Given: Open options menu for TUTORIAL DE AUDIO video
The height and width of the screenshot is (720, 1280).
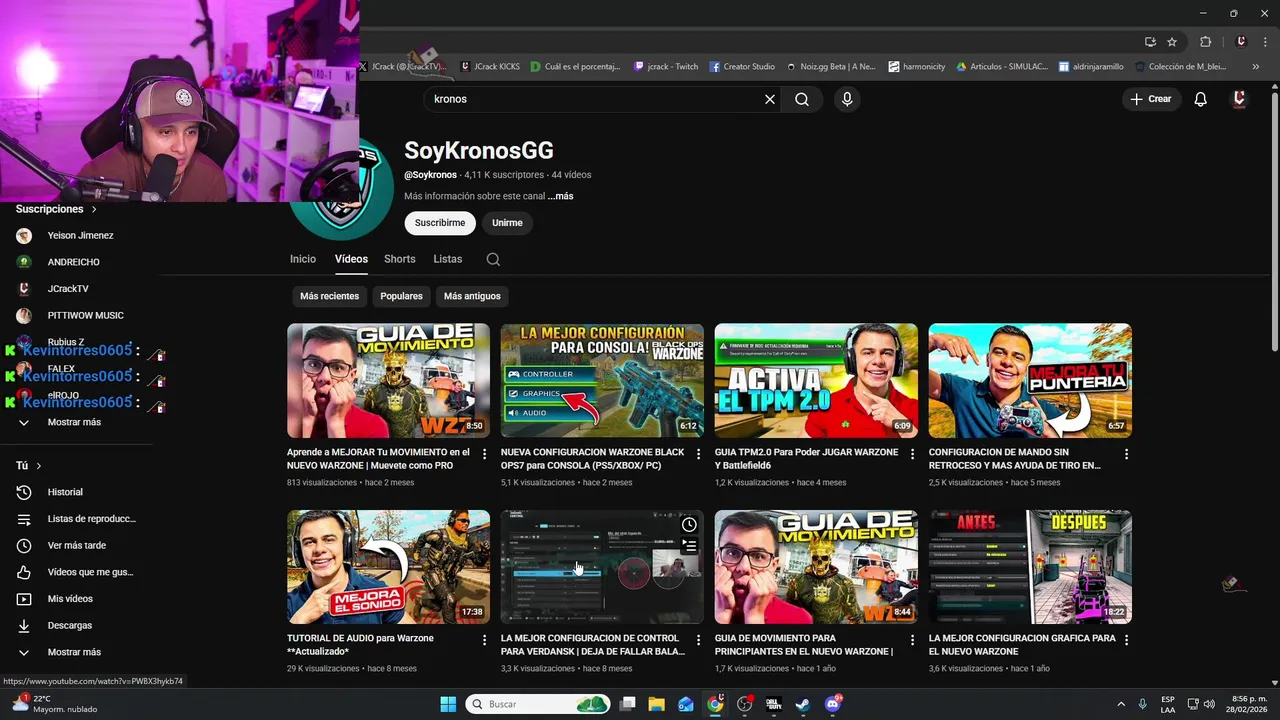Looking at the screenshot, I should [485, 640].
